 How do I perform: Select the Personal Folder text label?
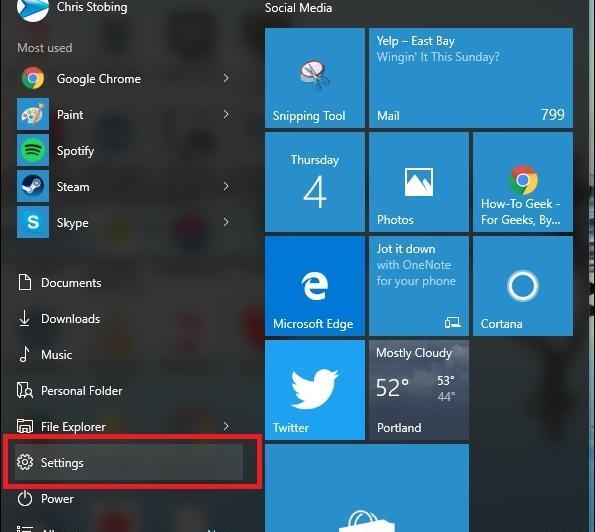pyautogui.click(x=82, y=391)
